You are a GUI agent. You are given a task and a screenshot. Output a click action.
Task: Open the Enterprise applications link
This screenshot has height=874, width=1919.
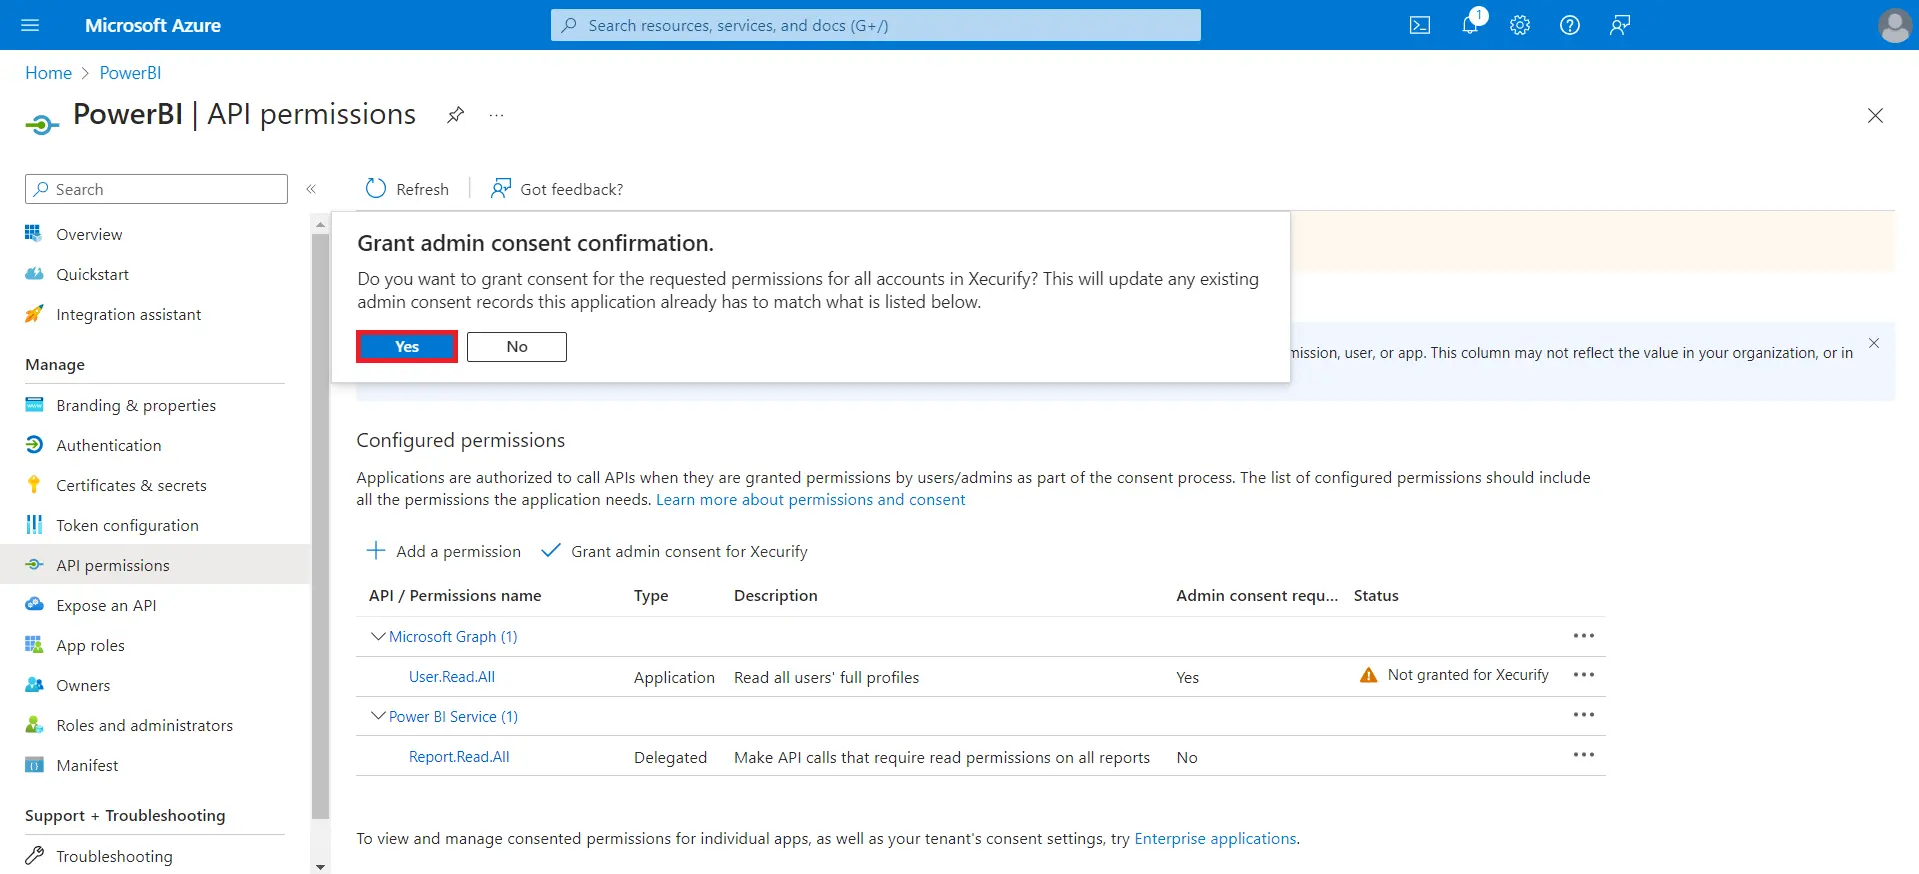[1215, 839]
